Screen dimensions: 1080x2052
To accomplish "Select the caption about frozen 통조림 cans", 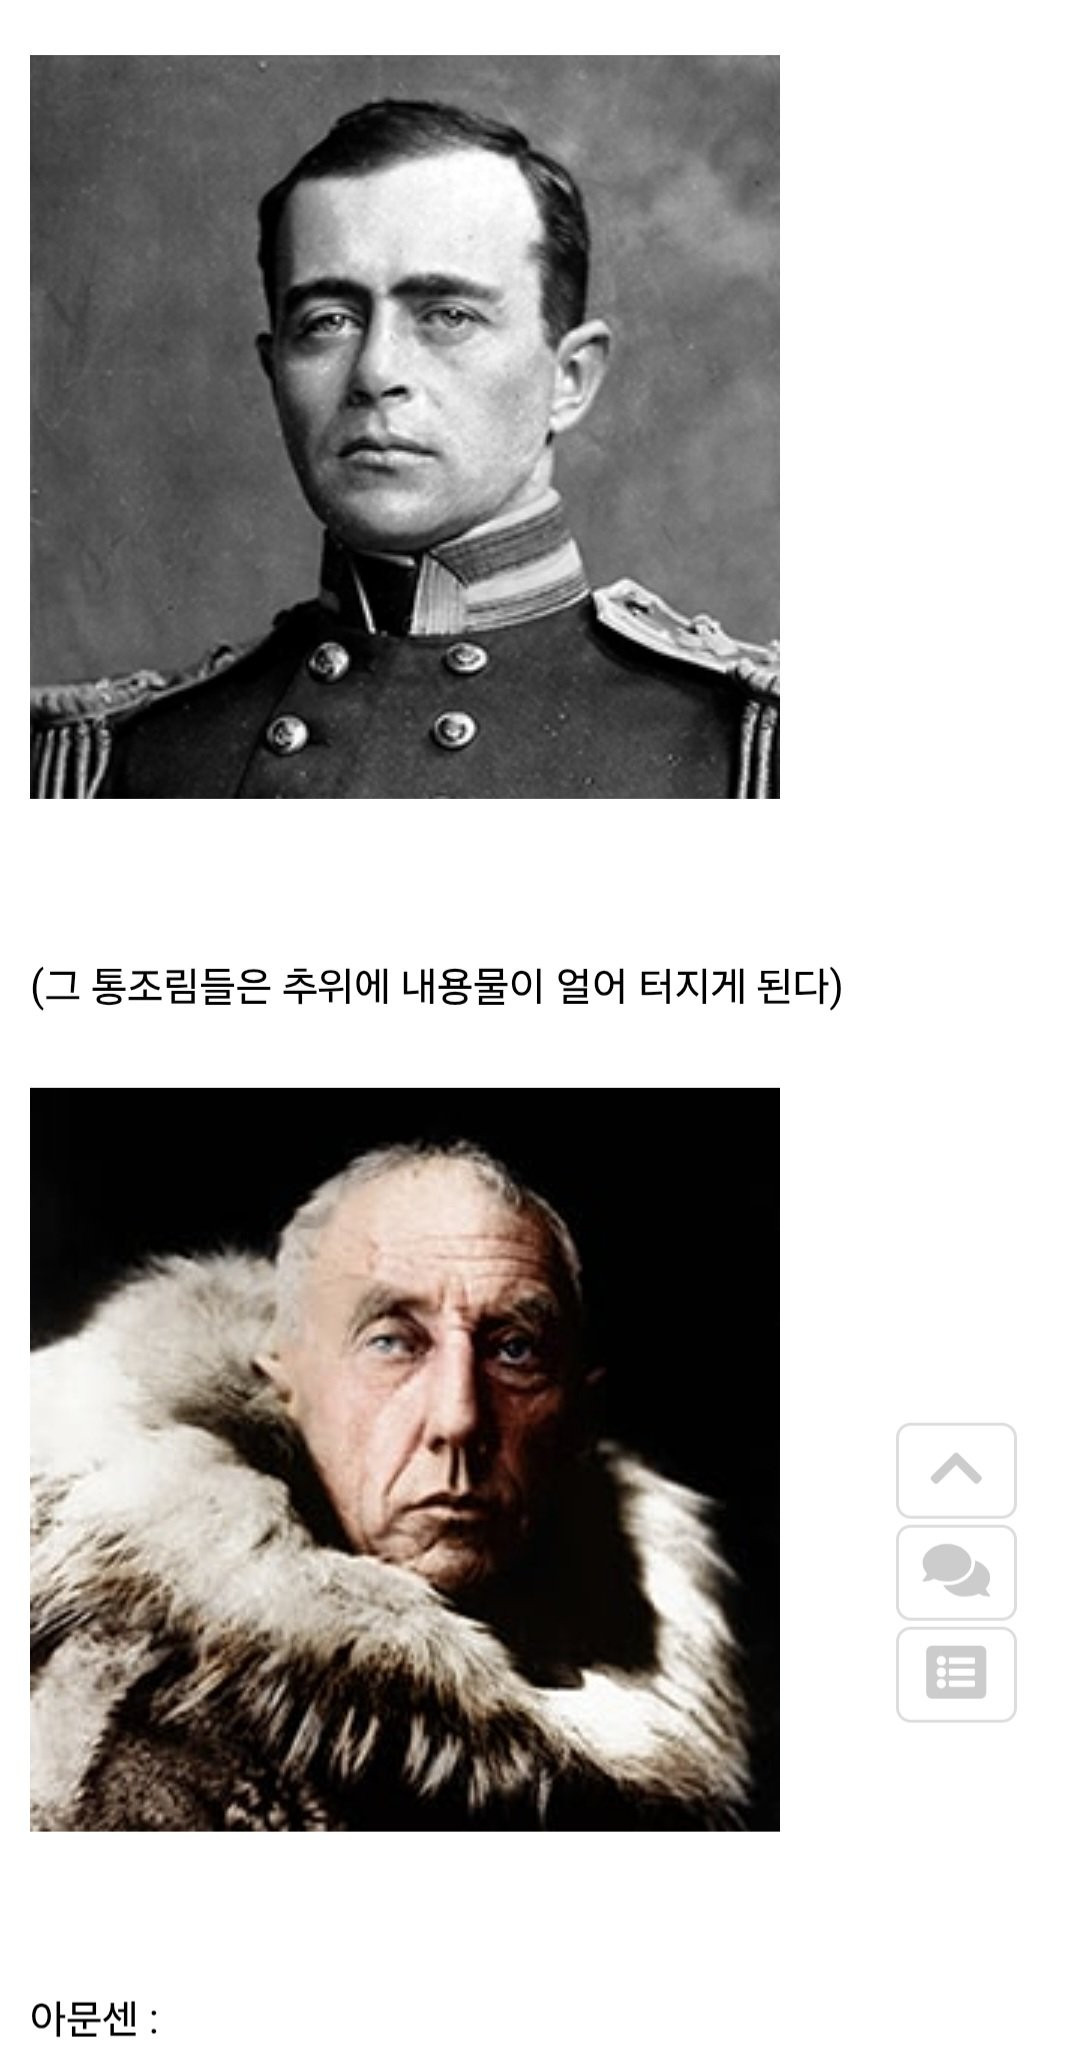I will [437, 987].
